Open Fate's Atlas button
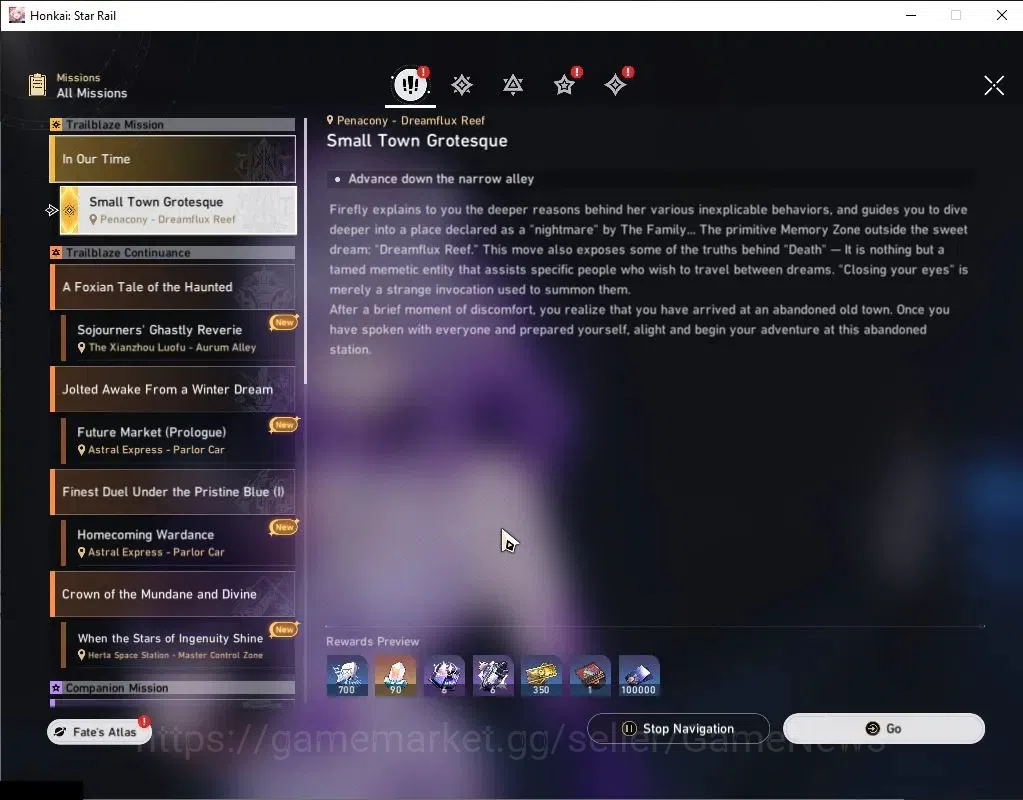The image size is (1023, 800). 99,732
